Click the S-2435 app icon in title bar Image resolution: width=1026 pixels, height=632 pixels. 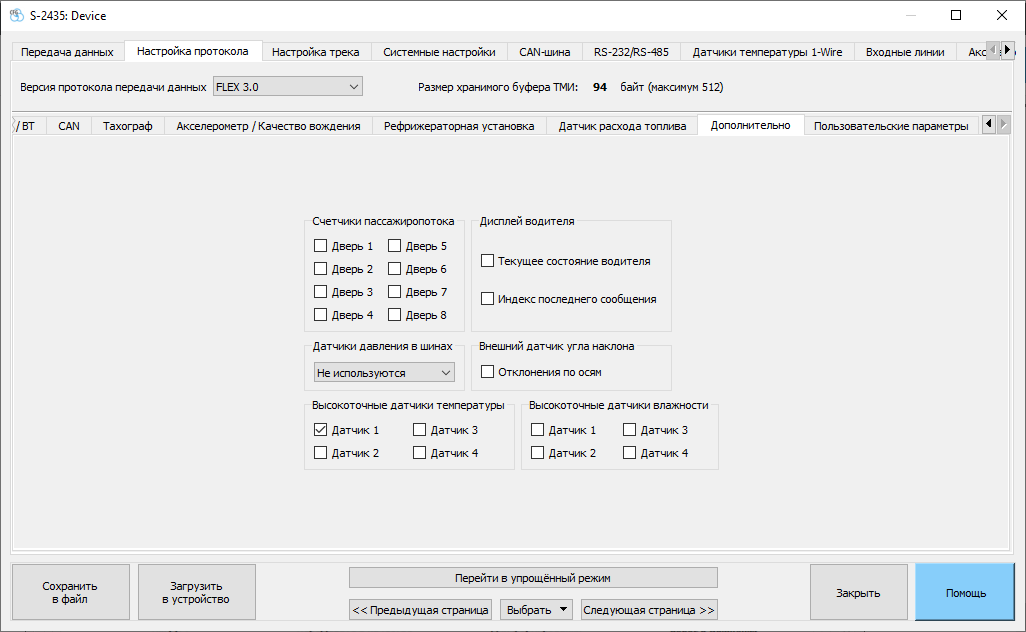(16, 15)
